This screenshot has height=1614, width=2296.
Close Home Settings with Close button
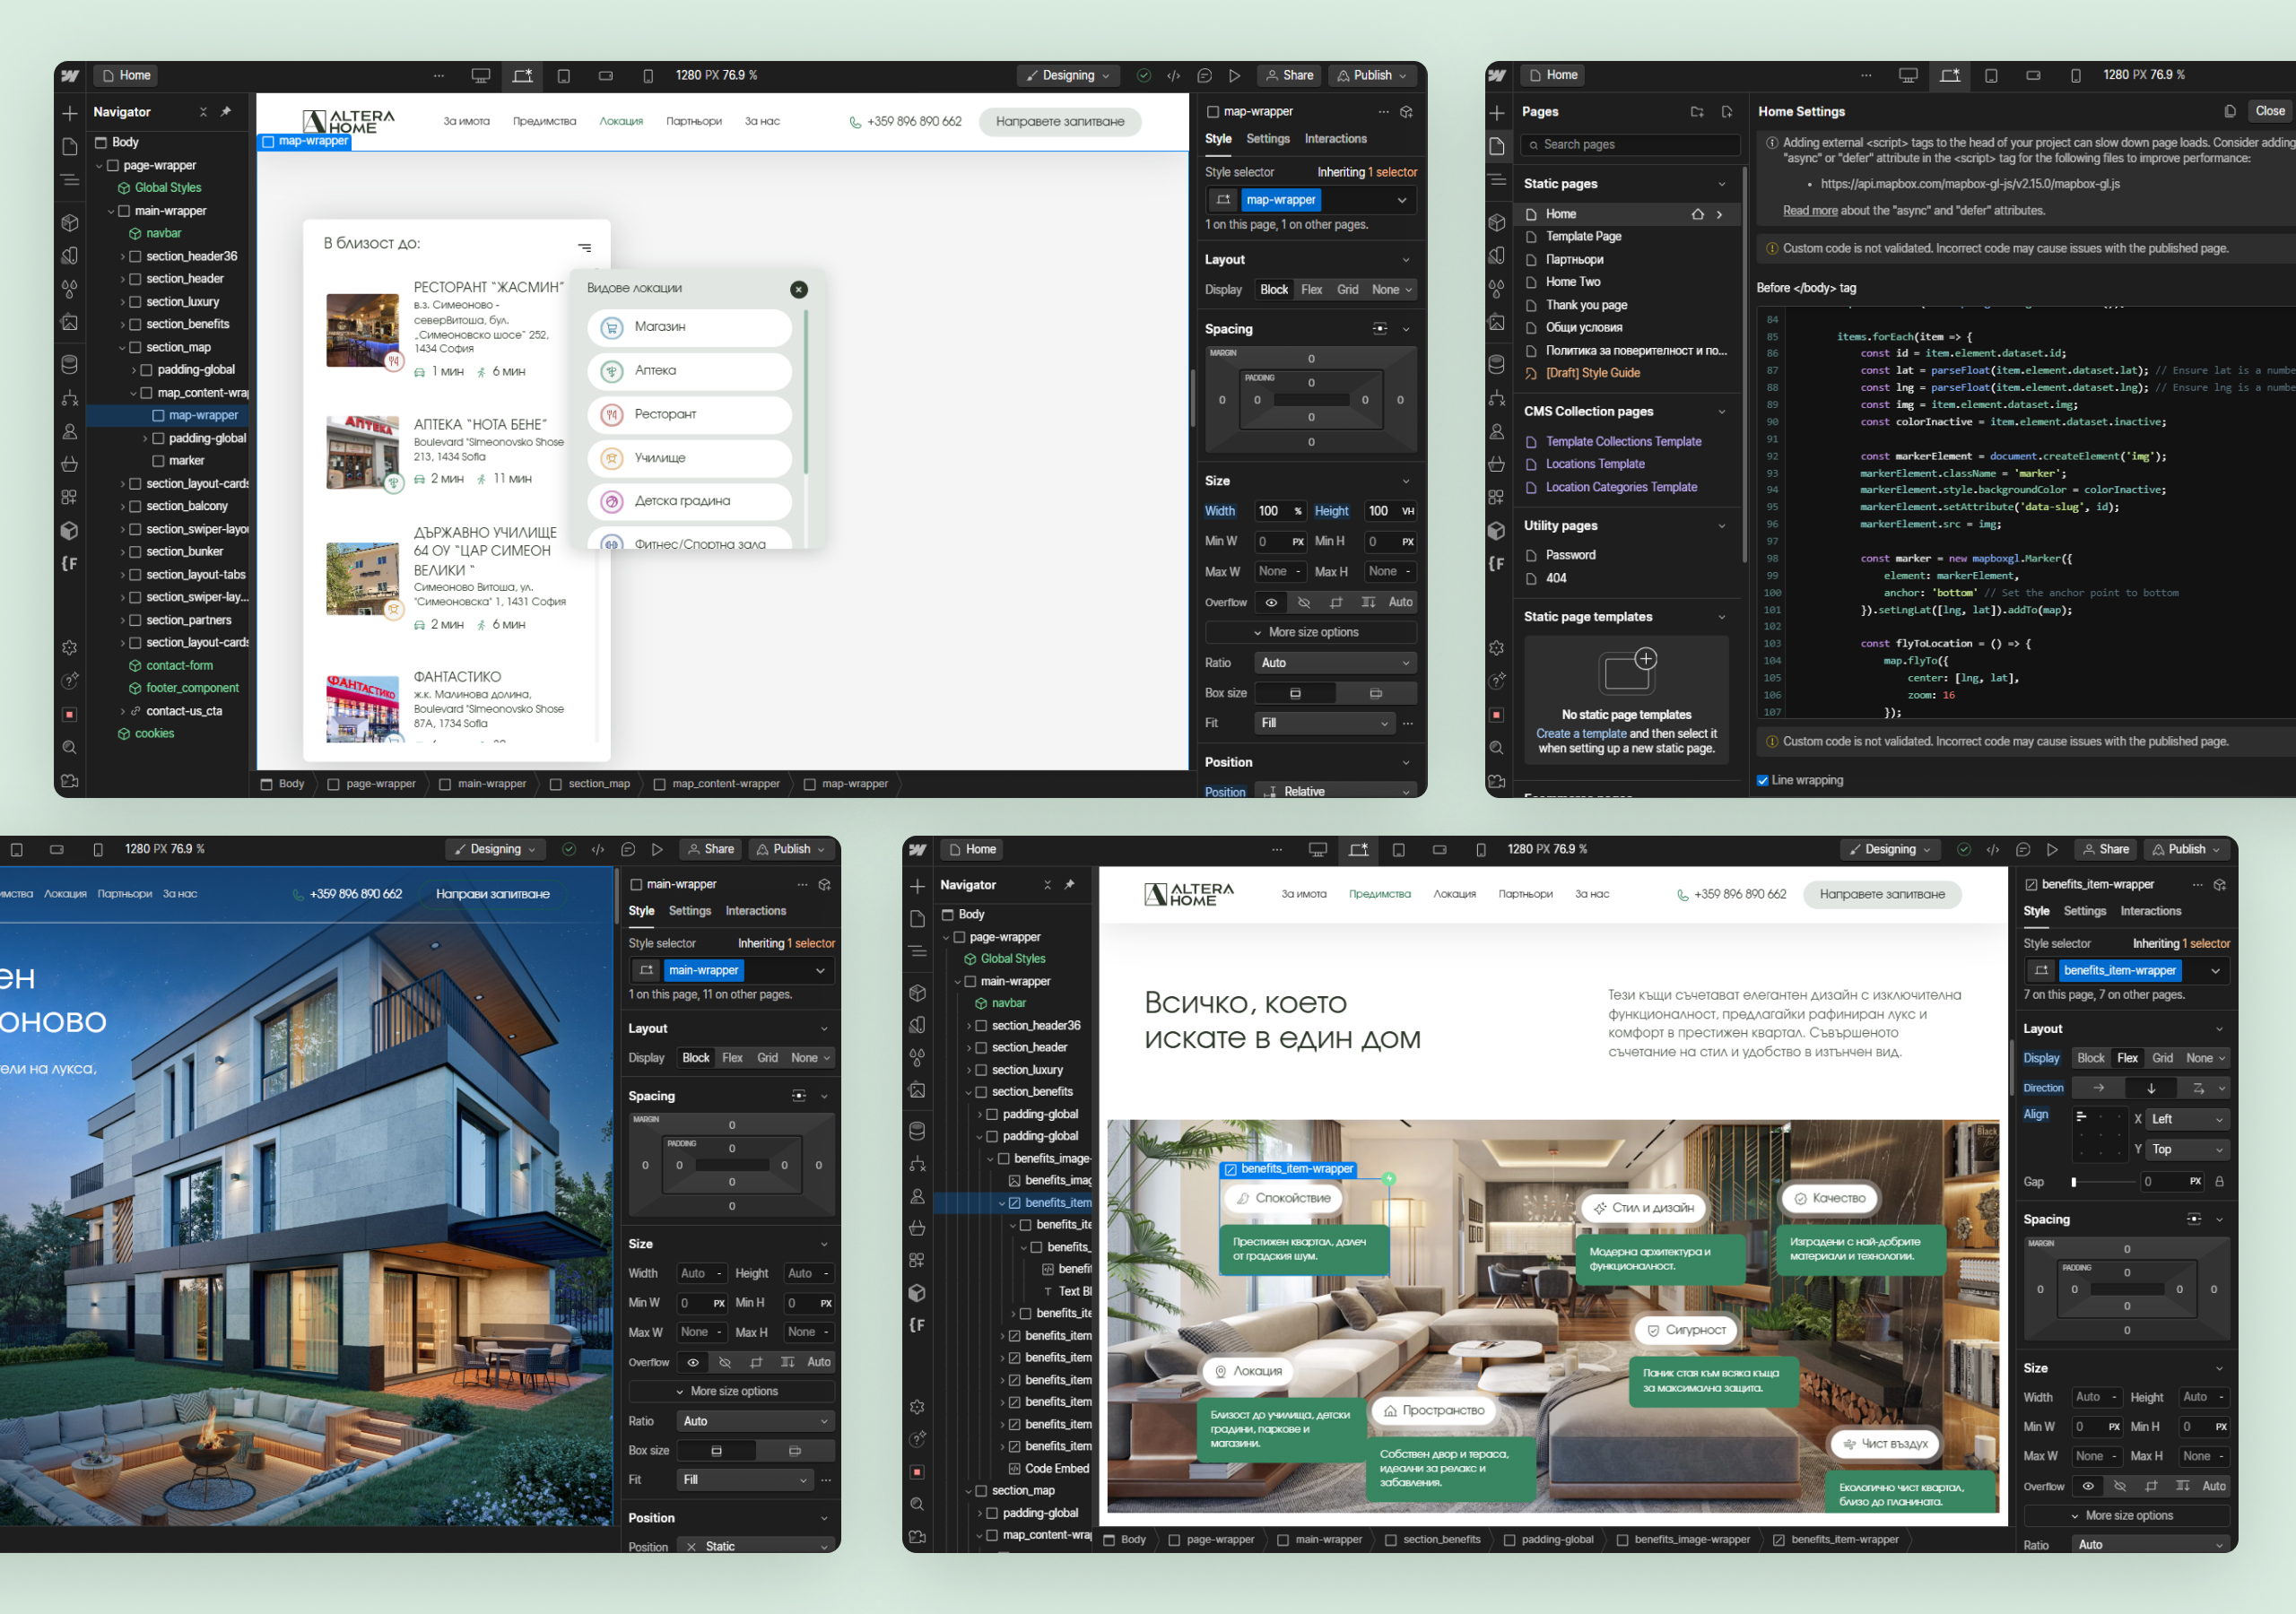pyautogui.click(x=2269, y=112)
